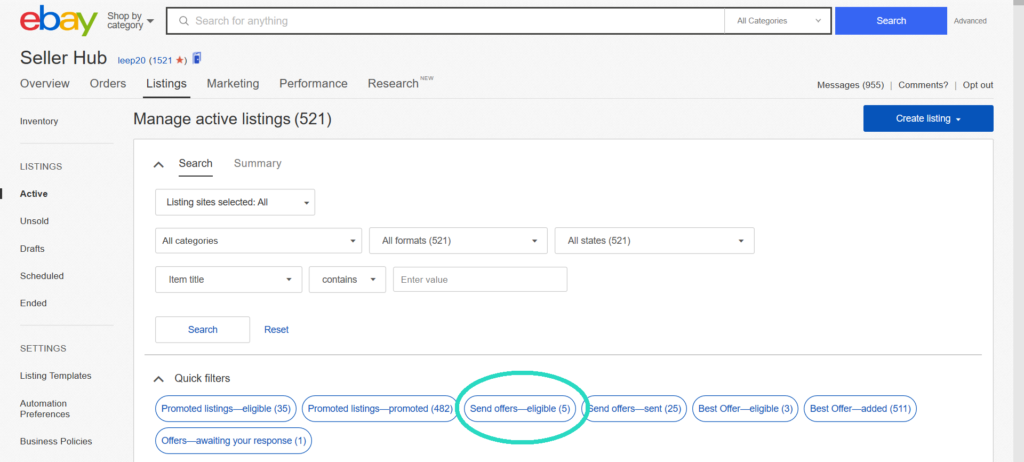Screen dimensions: 1024x462
Task: Click the 1521 feedback score link
Action: click(x=163, y=60)
